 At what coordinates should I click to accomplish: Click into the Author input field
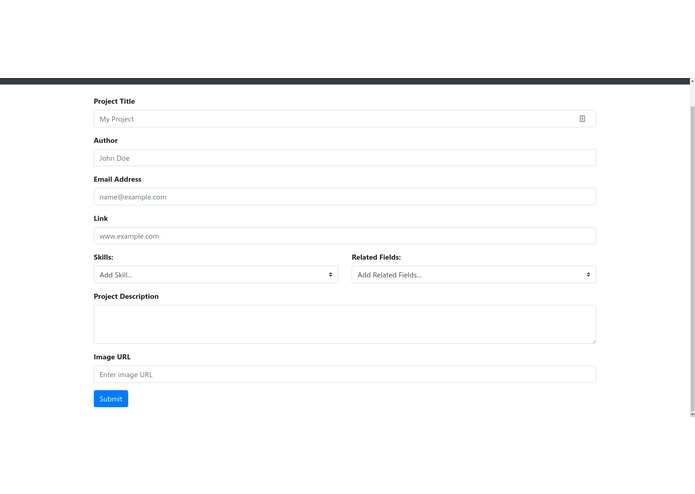(344, 158)
